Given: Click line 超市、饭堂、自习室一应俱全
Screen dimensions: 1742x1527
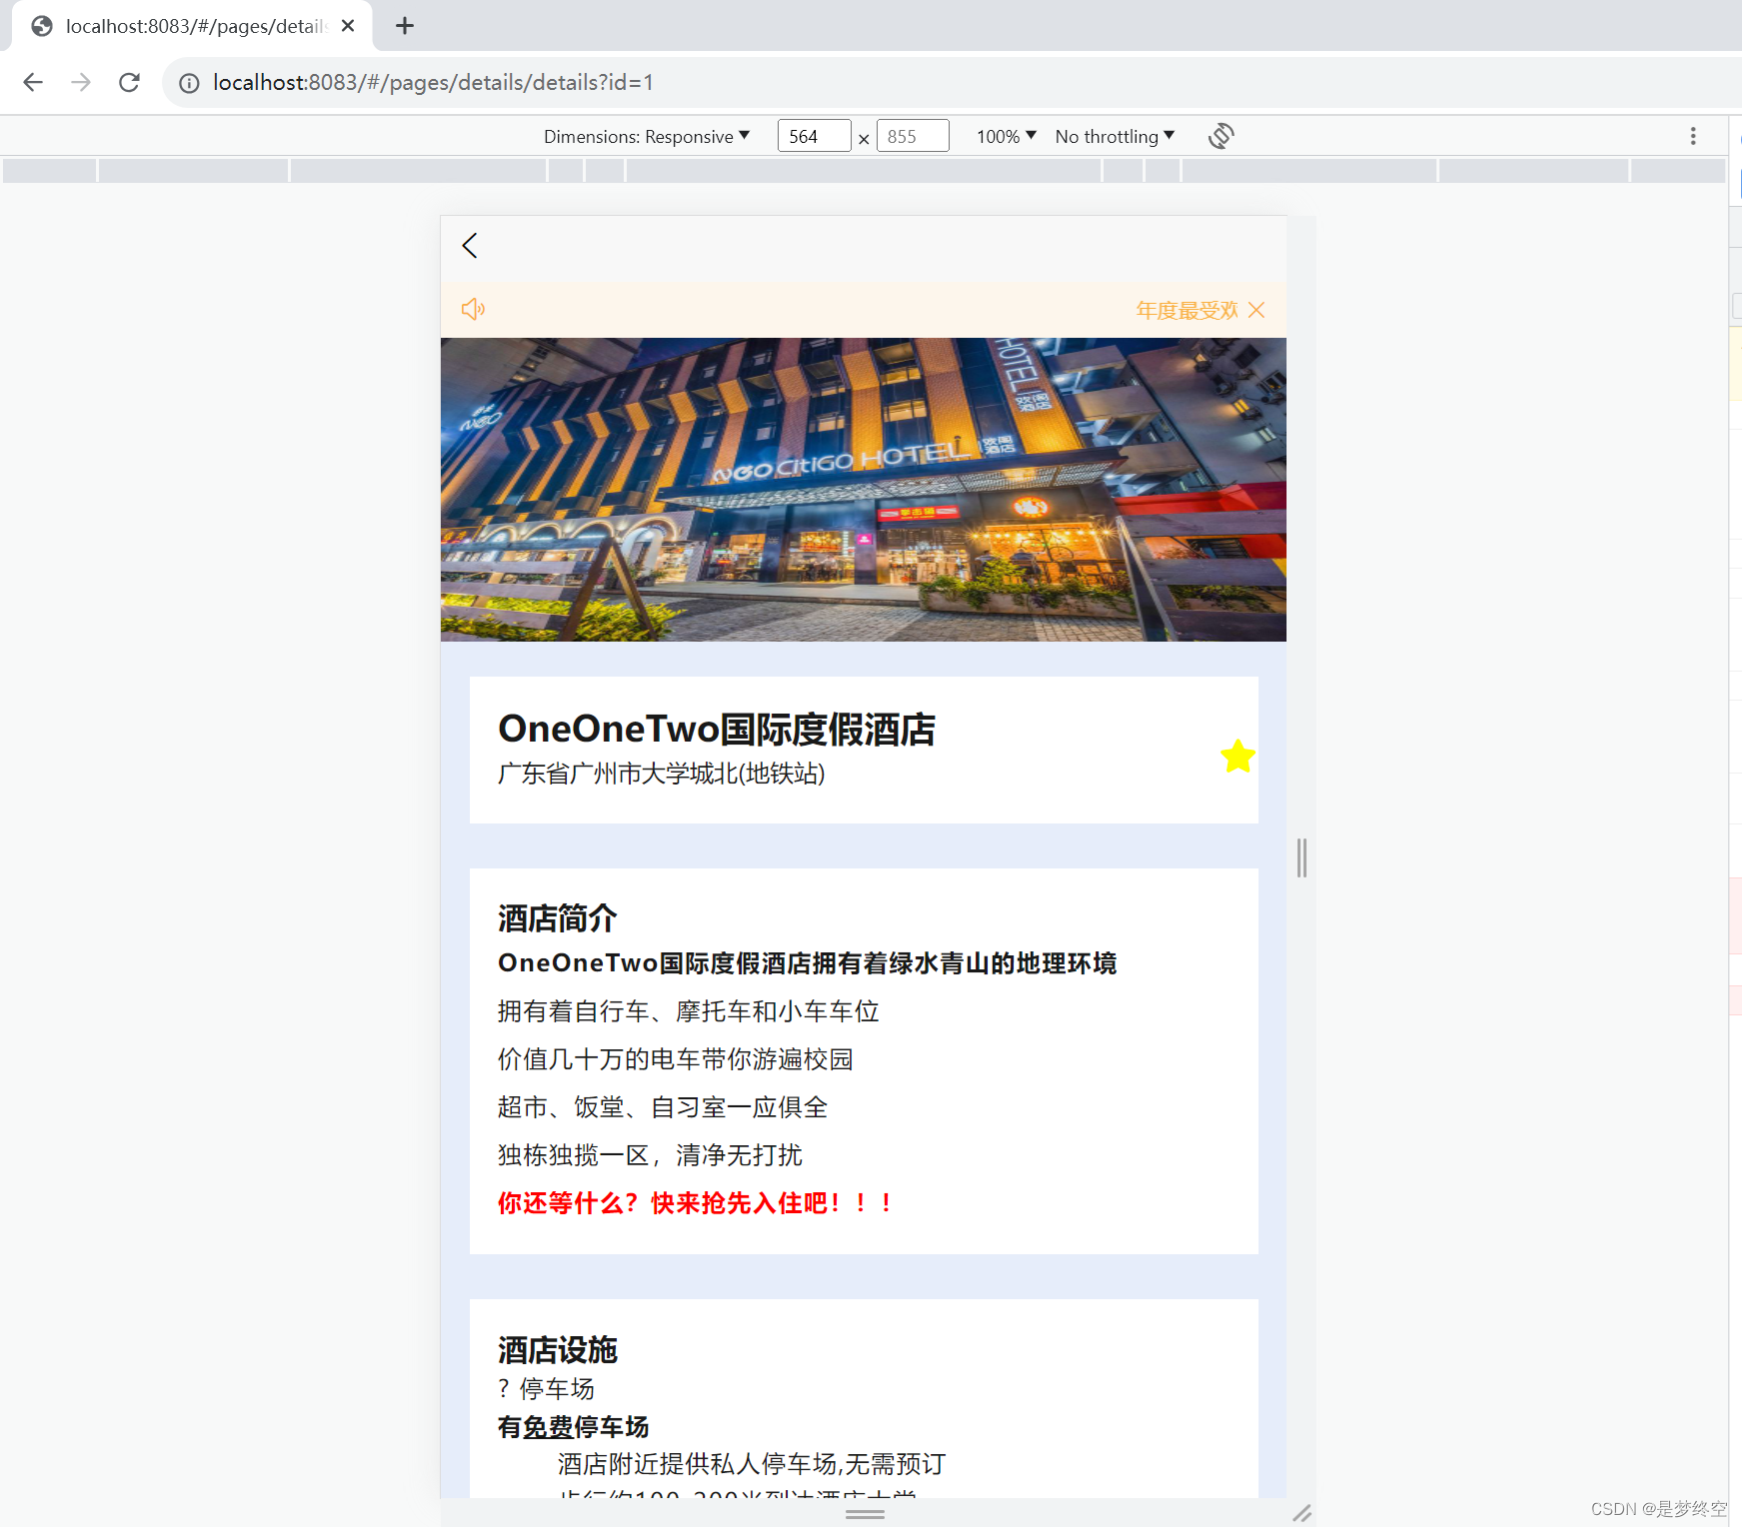Looking at the screenshot, I should coord(663,1107).
